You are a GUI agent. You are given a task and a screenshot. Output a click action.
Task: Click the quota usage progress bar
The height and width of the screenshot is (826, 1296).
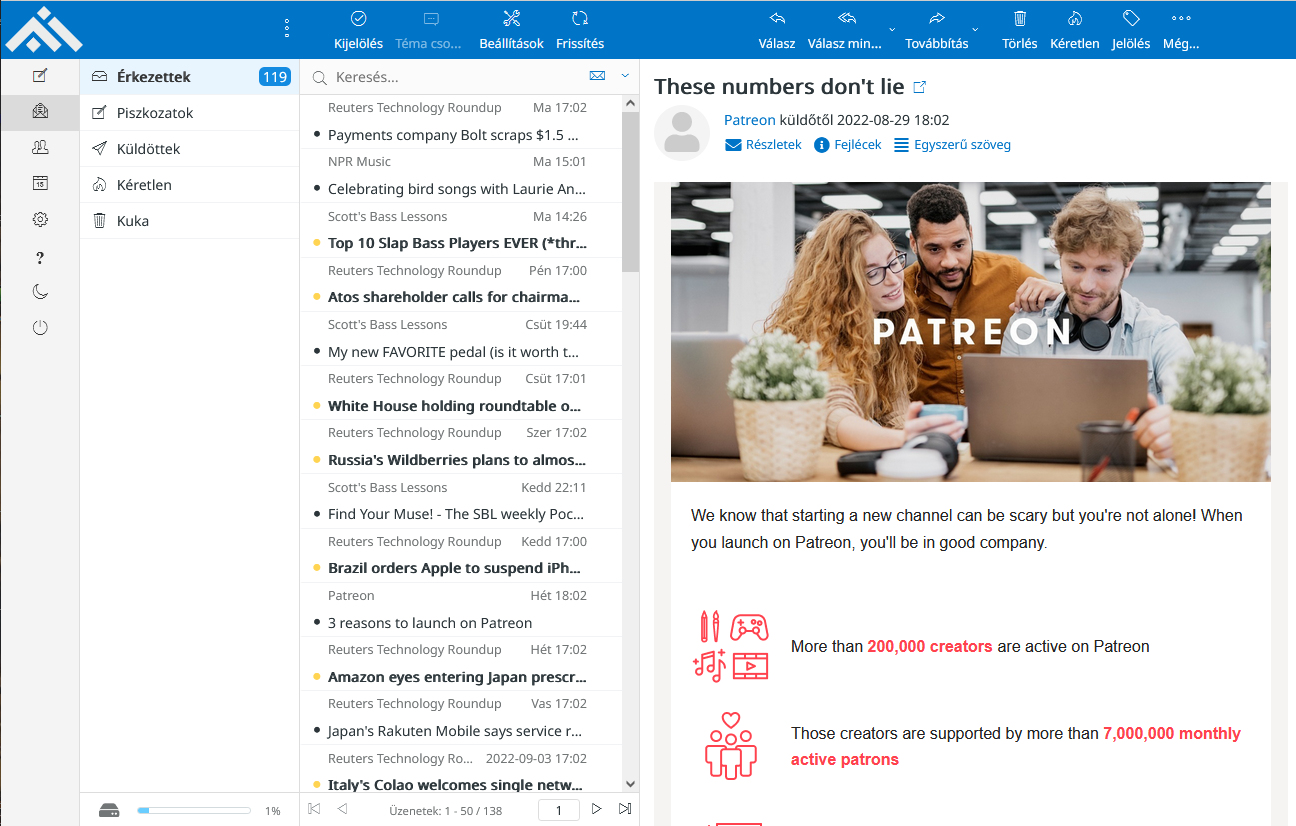[194, 810]
